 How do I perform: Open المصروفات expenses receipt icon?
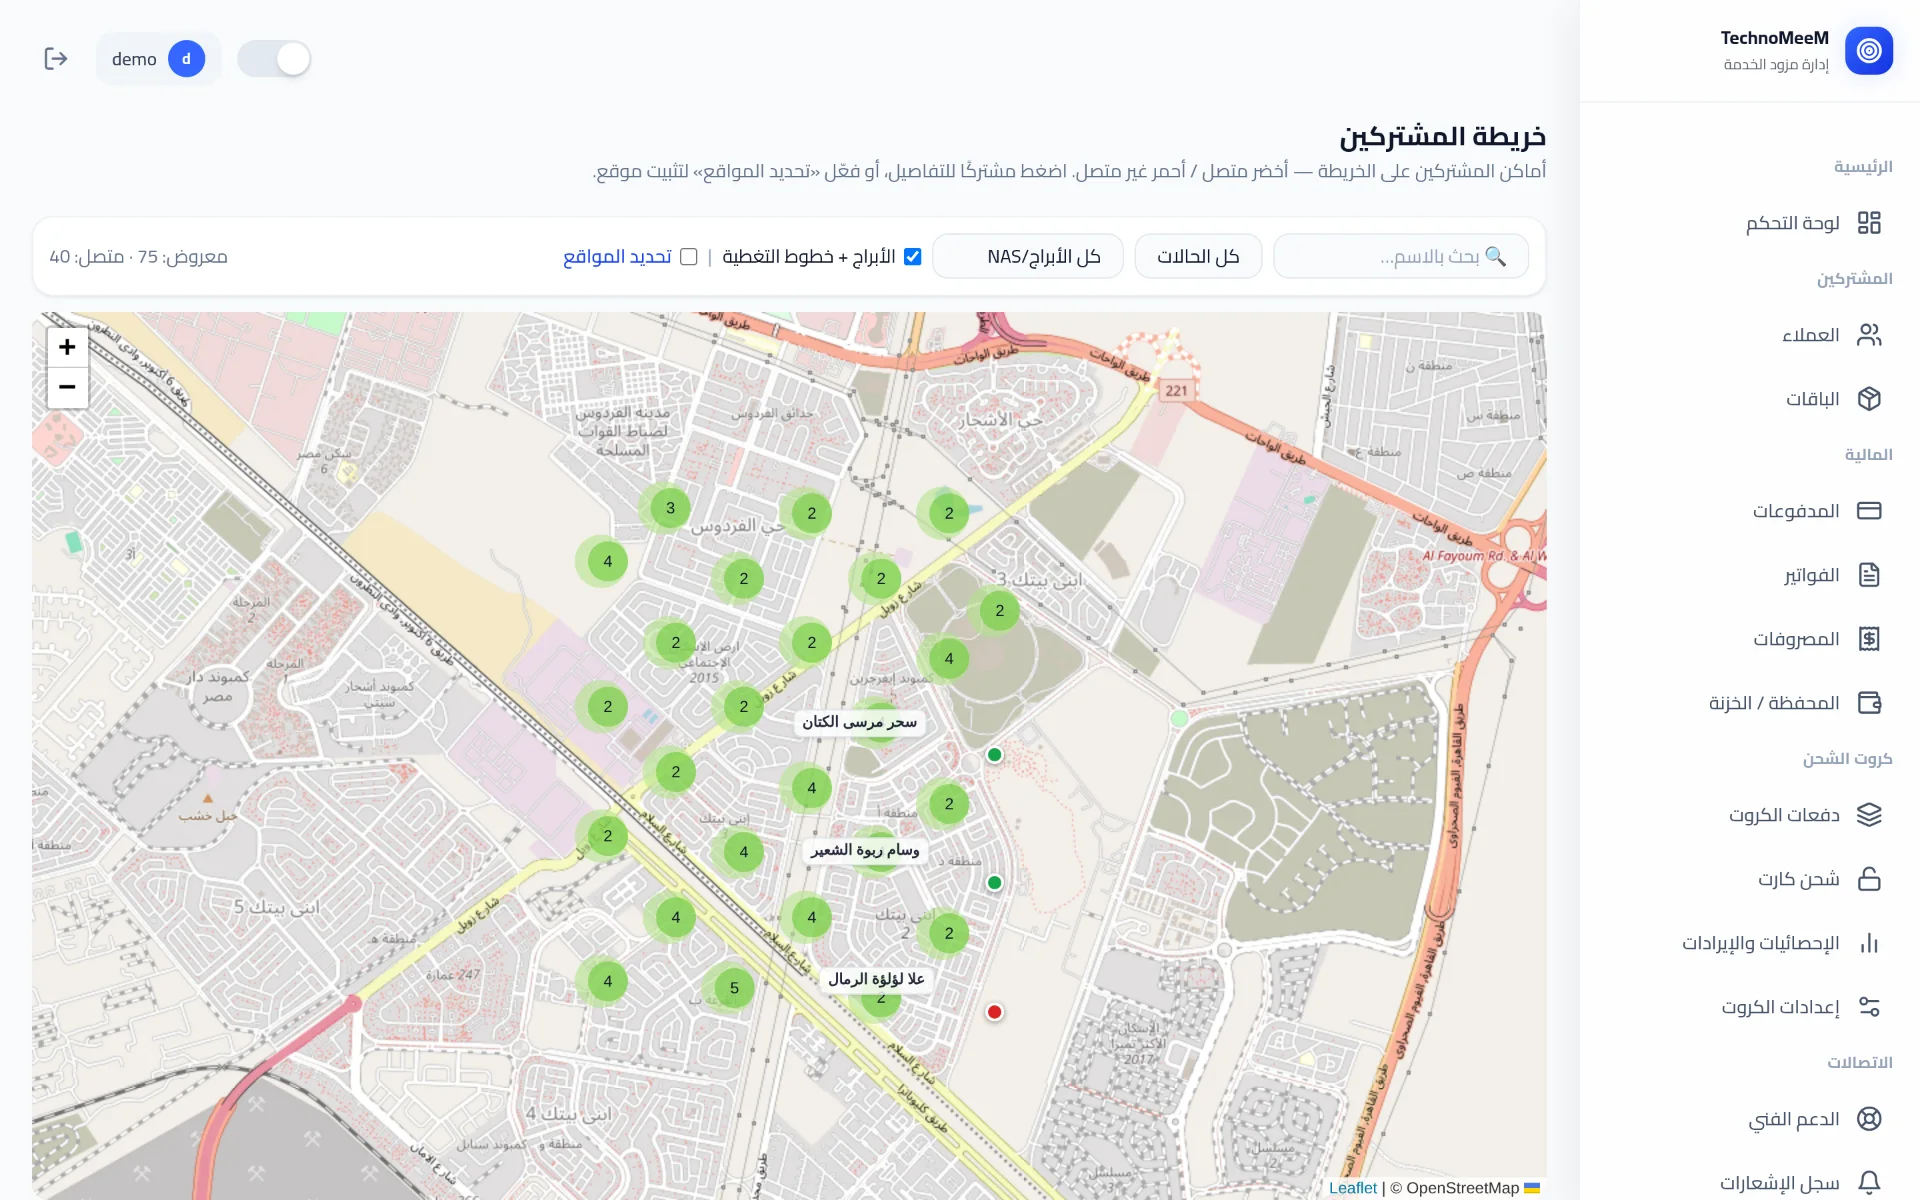1868,639
